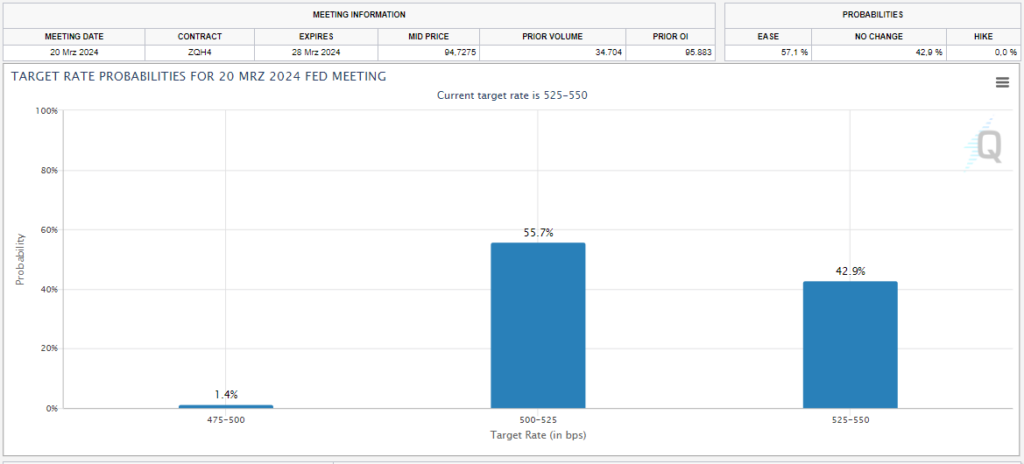
Task: Click the MID PRICE column header
Action: click(x=429, y=37)
